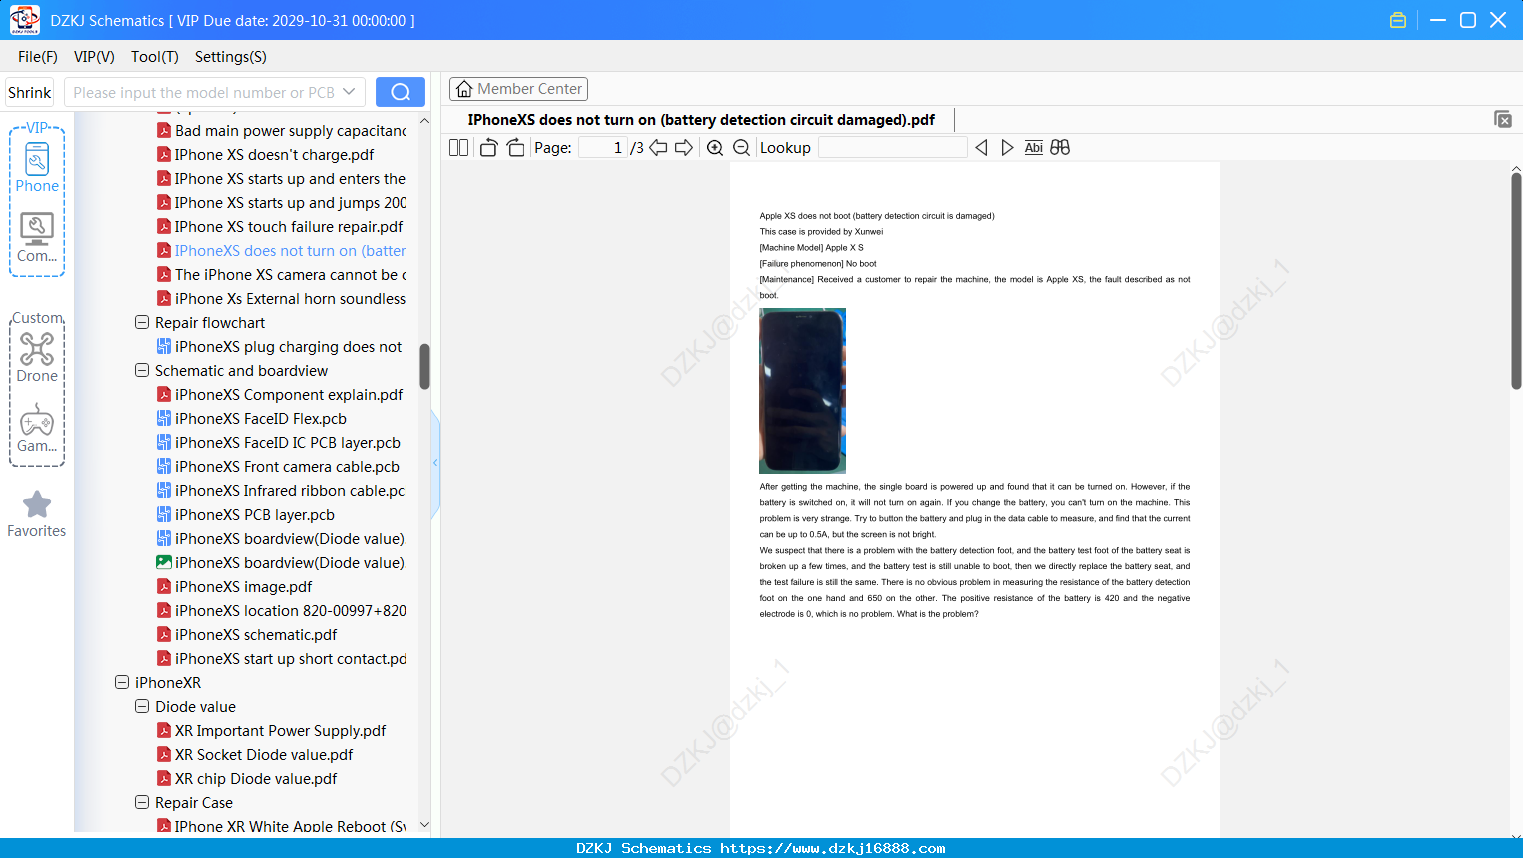1523x858 pixels.
Task: Toggle the Abi match option icon
Action: 1034,148
